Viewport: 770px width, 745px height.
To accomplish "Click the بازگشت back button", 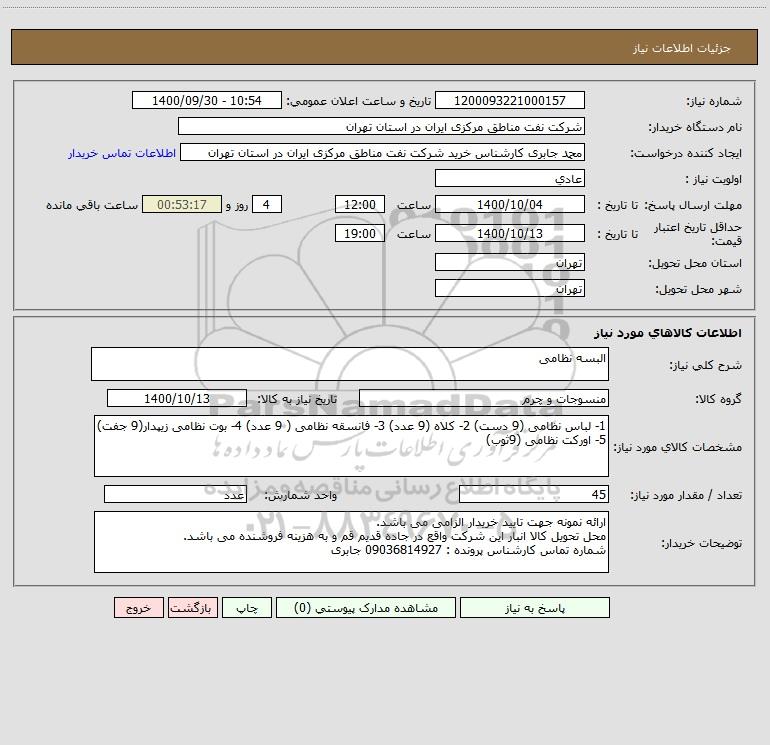I will pos(192,607).
